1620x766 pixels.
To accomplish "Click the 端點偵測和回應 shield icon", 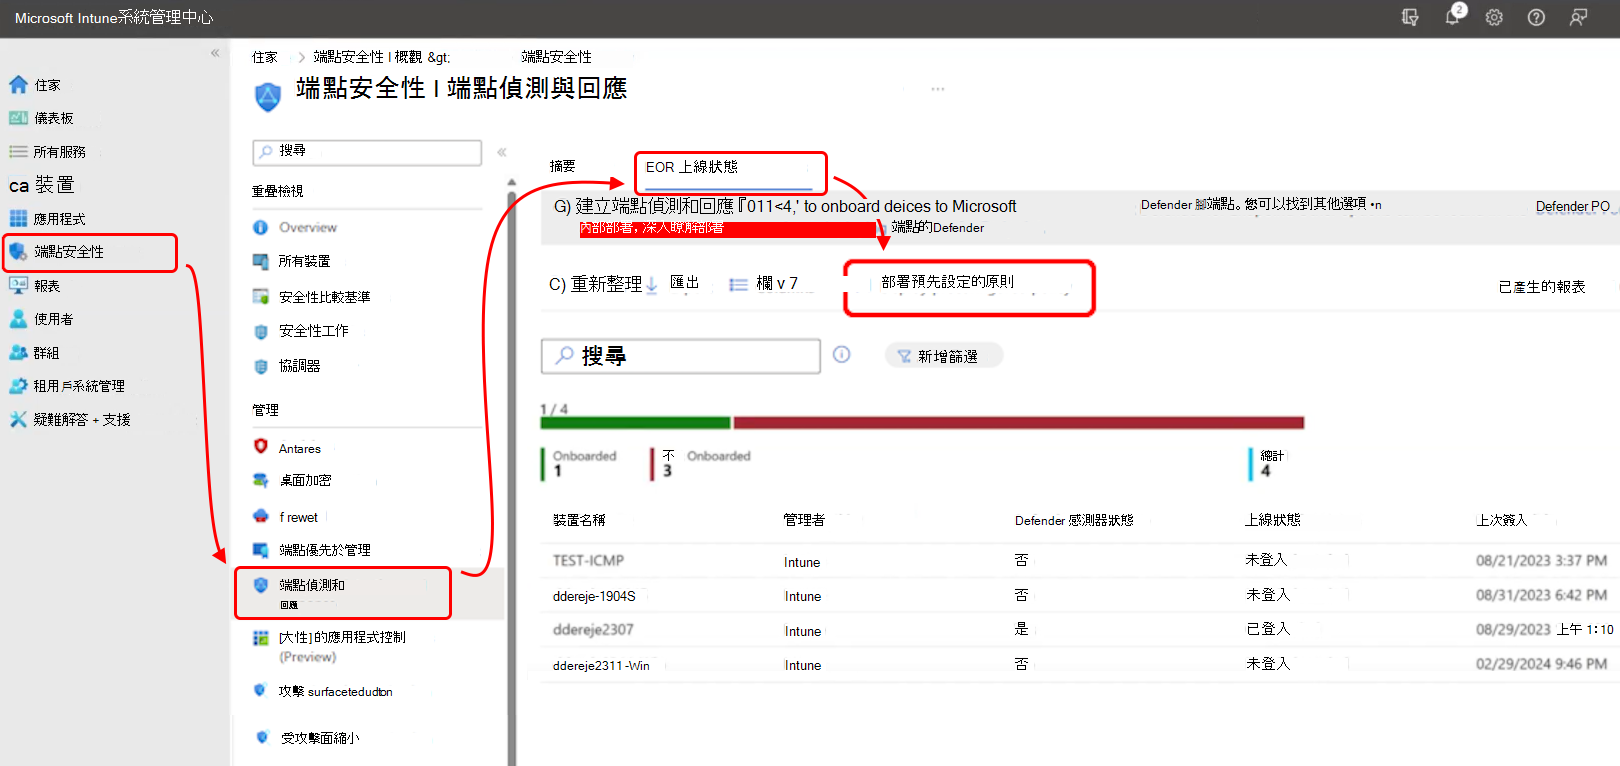I will coord(260,585).
